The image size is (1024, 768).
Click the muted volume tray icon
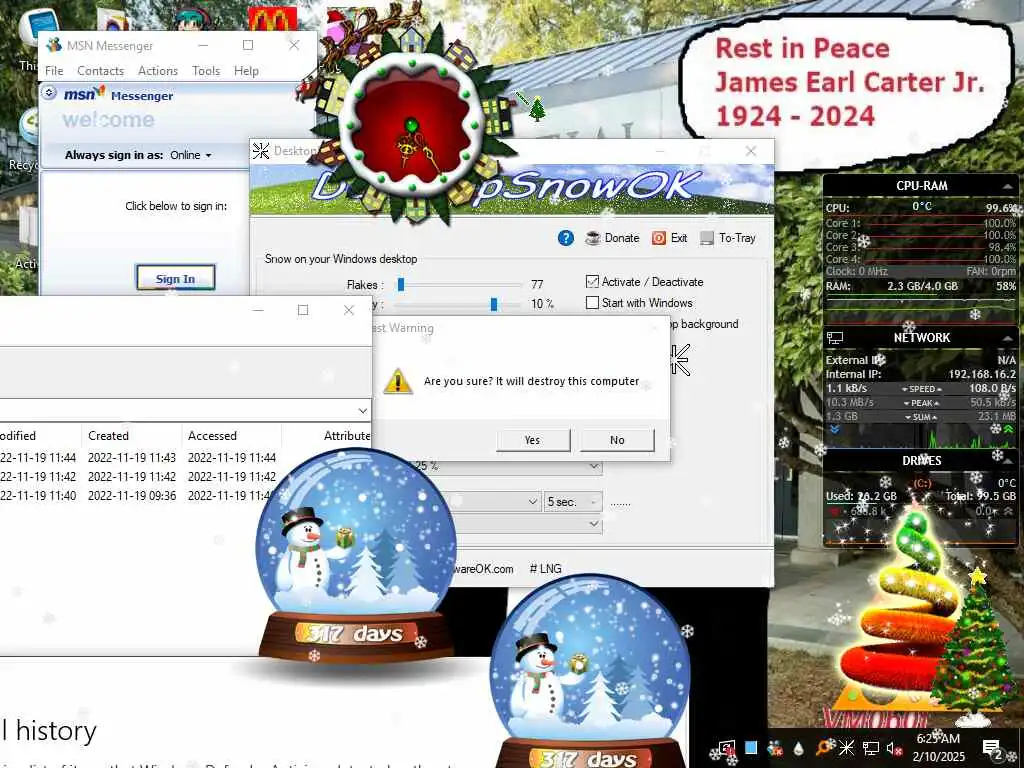[x=895, y=749]
